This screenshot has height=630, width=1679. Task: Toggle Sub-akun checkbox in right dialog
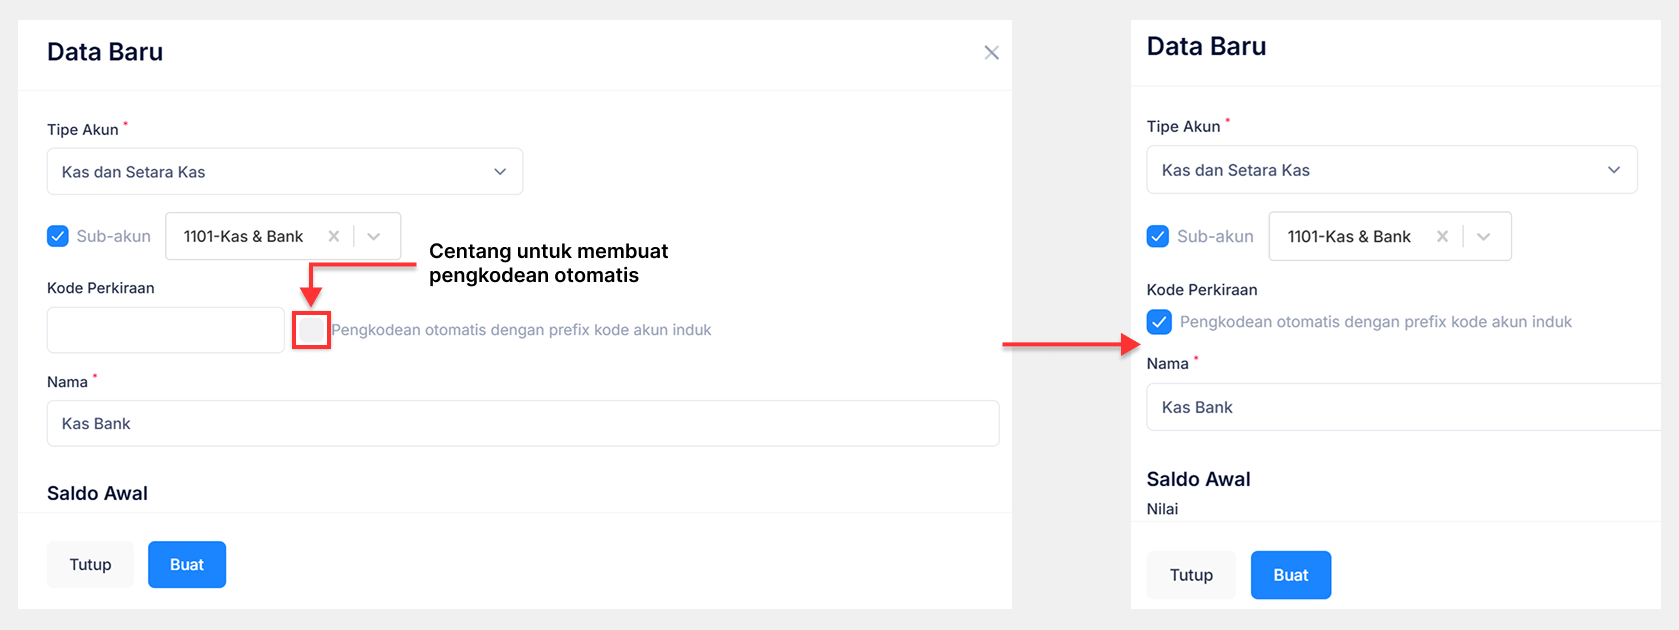point(1158,237)
